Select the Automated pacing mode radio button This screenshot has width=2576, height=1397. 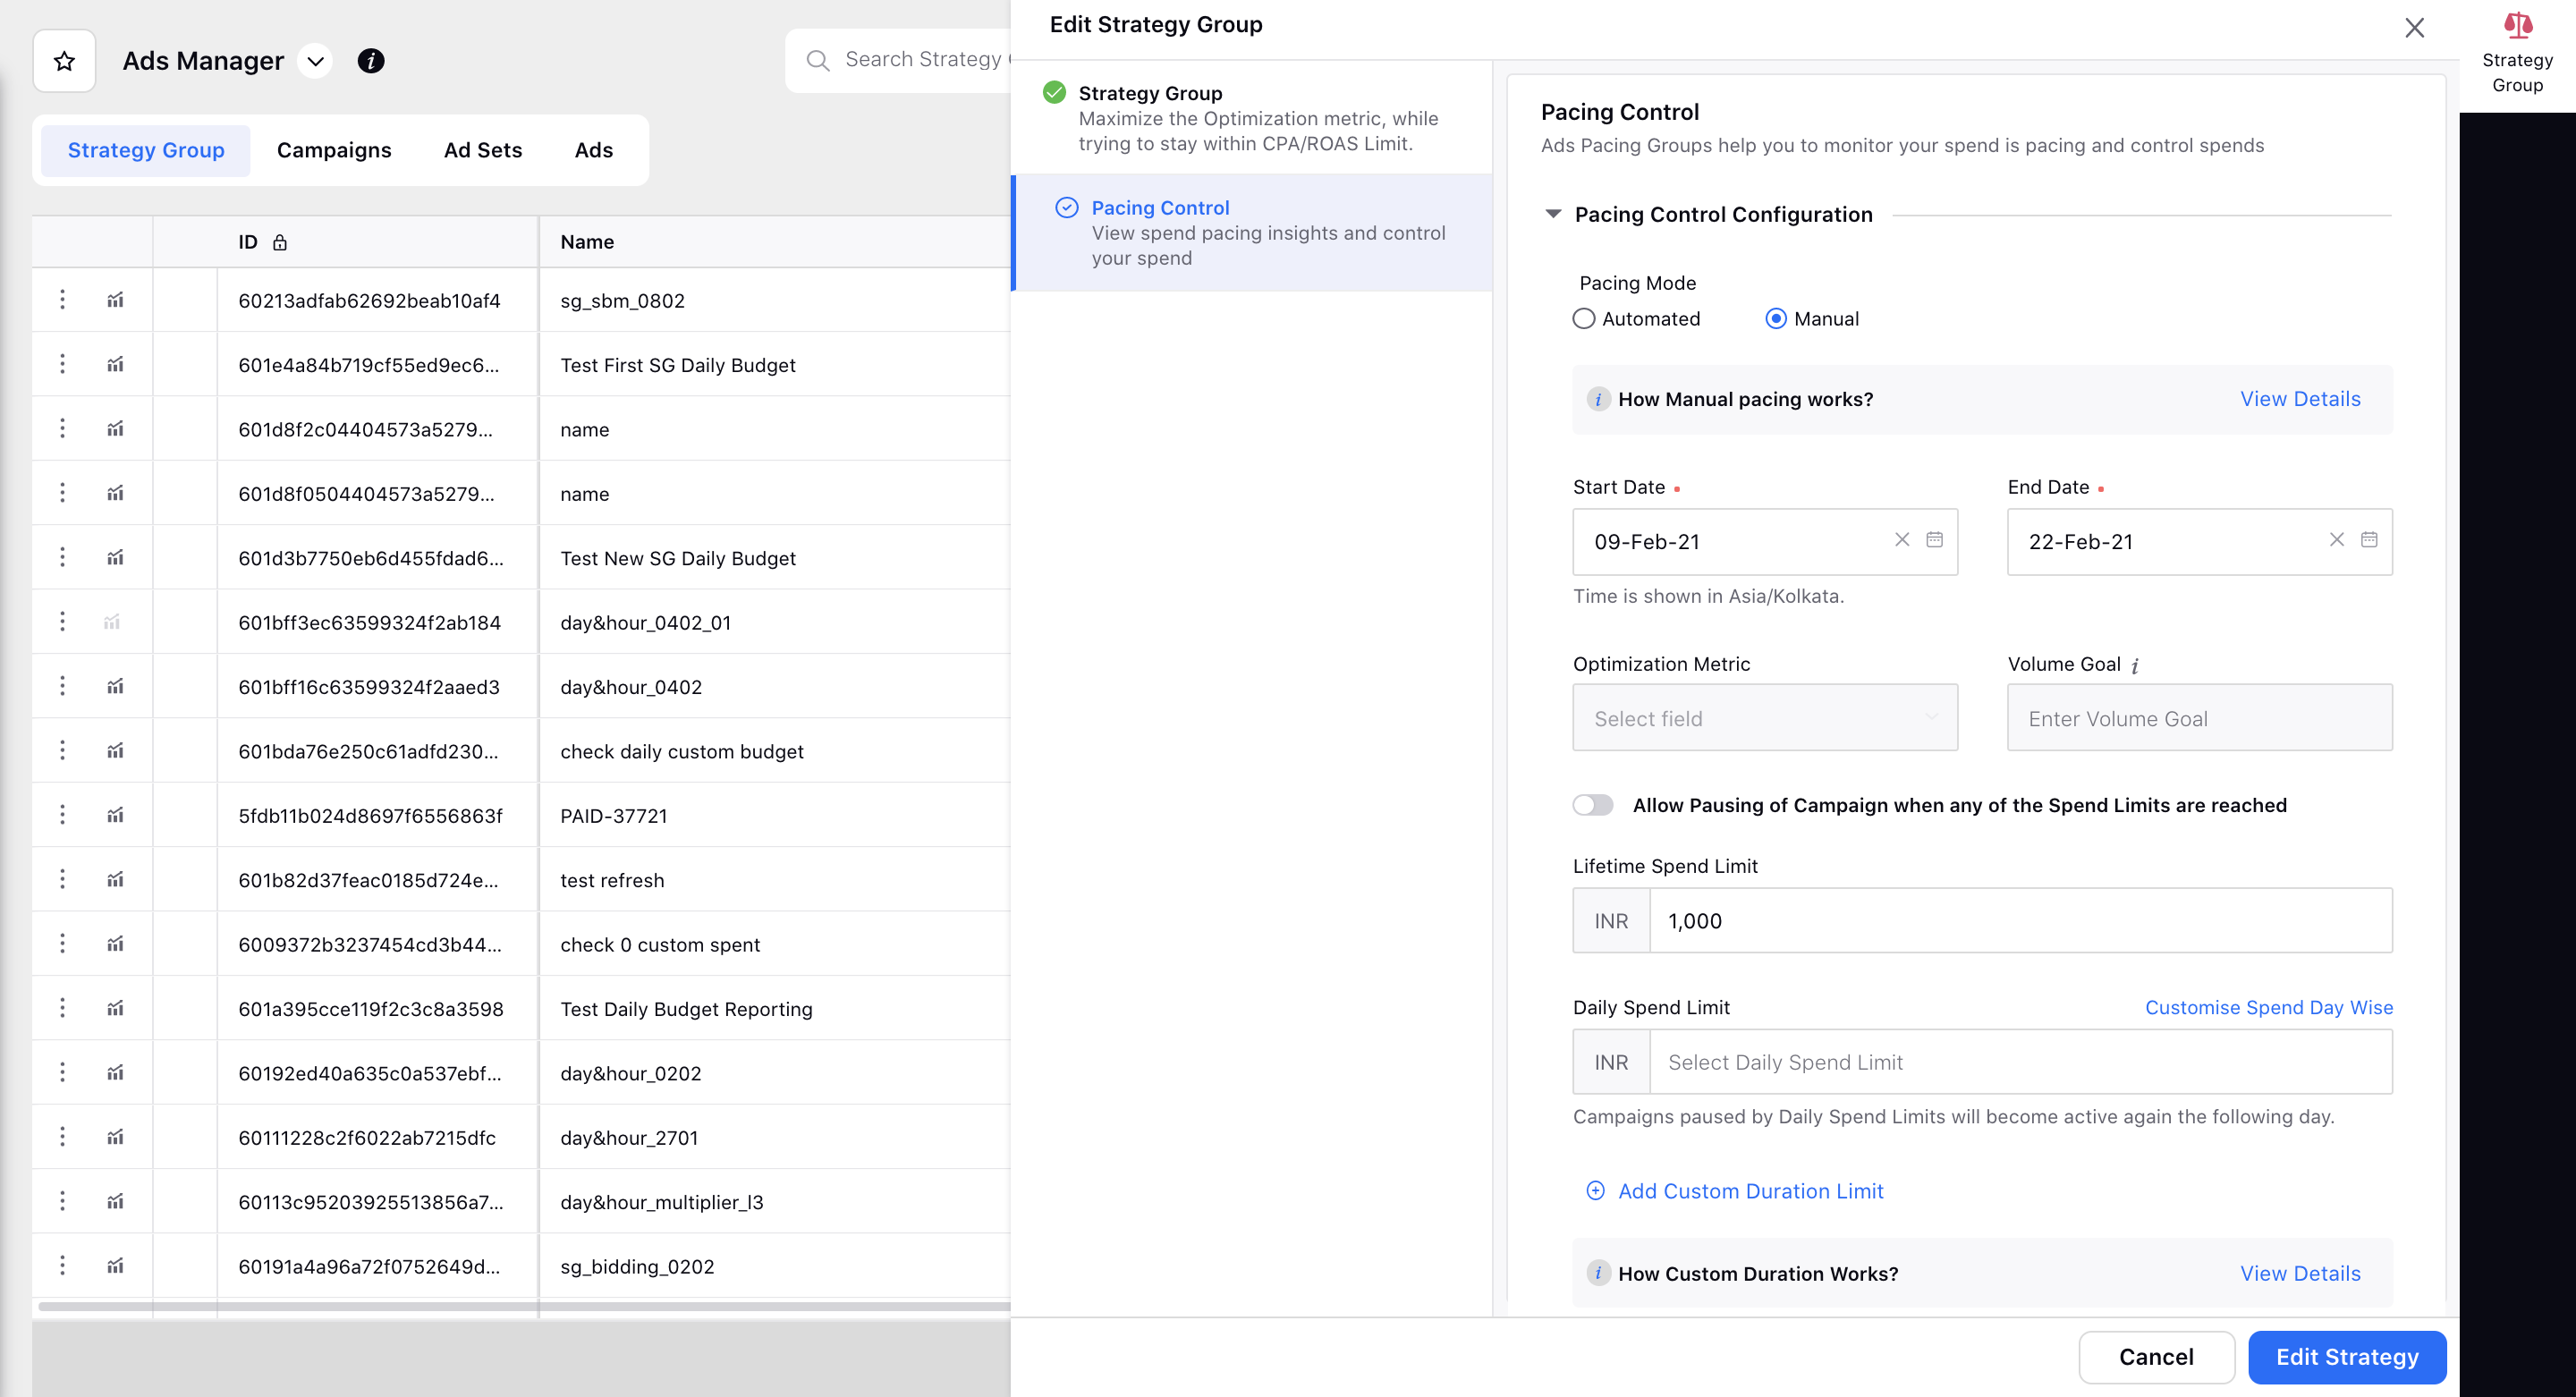[x=1584, y=318]
